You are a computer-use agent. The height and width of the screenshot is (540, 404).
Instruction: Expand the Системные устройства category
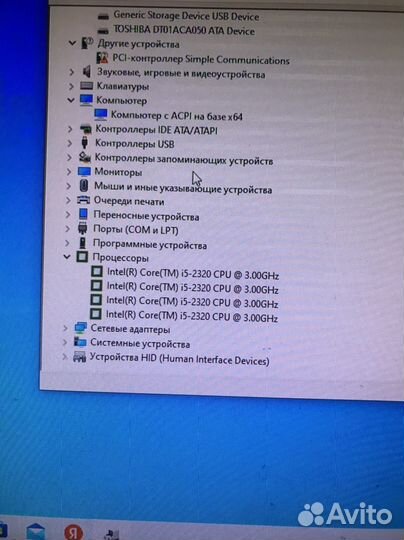pyautogui.click(x=65, y=342)
